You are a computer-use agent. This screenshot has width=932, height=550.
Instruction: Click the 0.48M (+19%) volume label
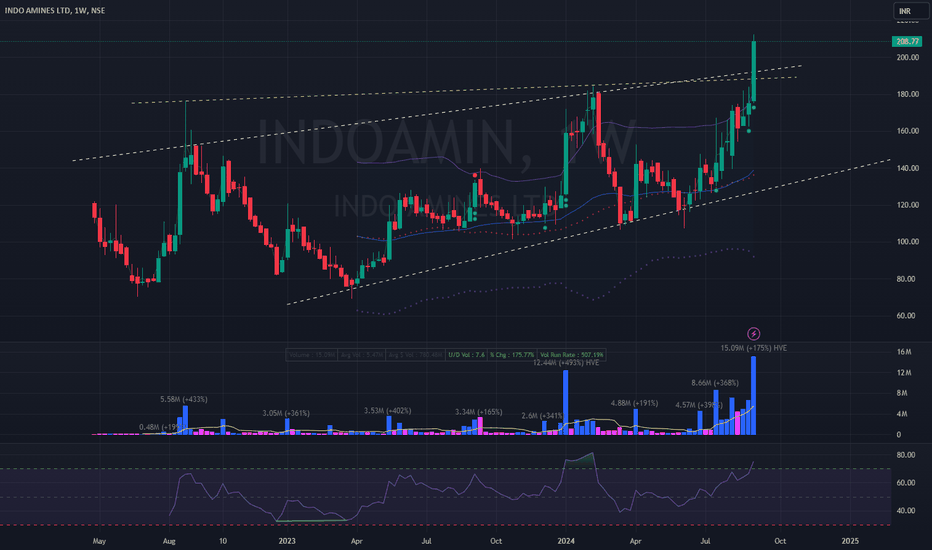pos(158,427)
